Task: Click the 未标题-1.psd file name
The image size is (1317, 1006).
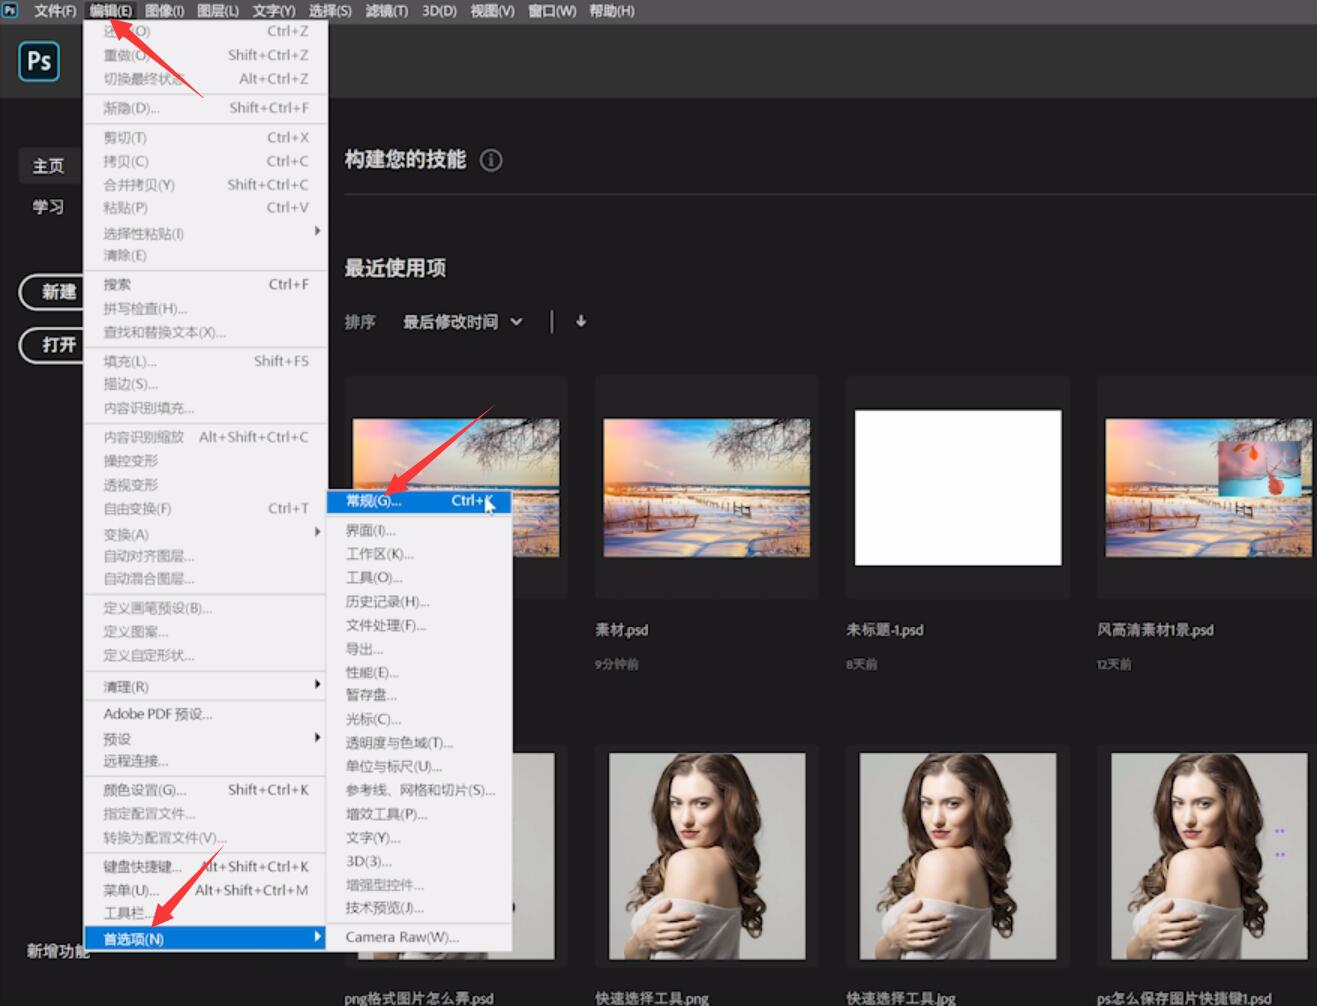Action: (885, 630)
